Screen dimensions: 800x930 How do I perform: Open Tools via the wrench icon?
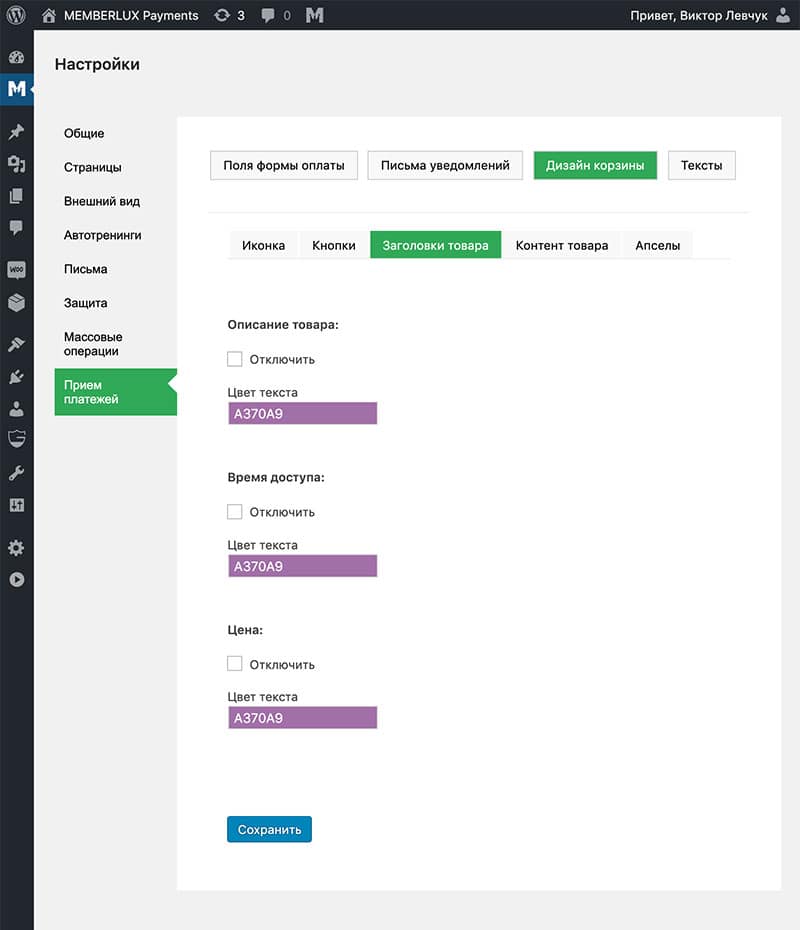pyautogui.click(x=16, y=473)
